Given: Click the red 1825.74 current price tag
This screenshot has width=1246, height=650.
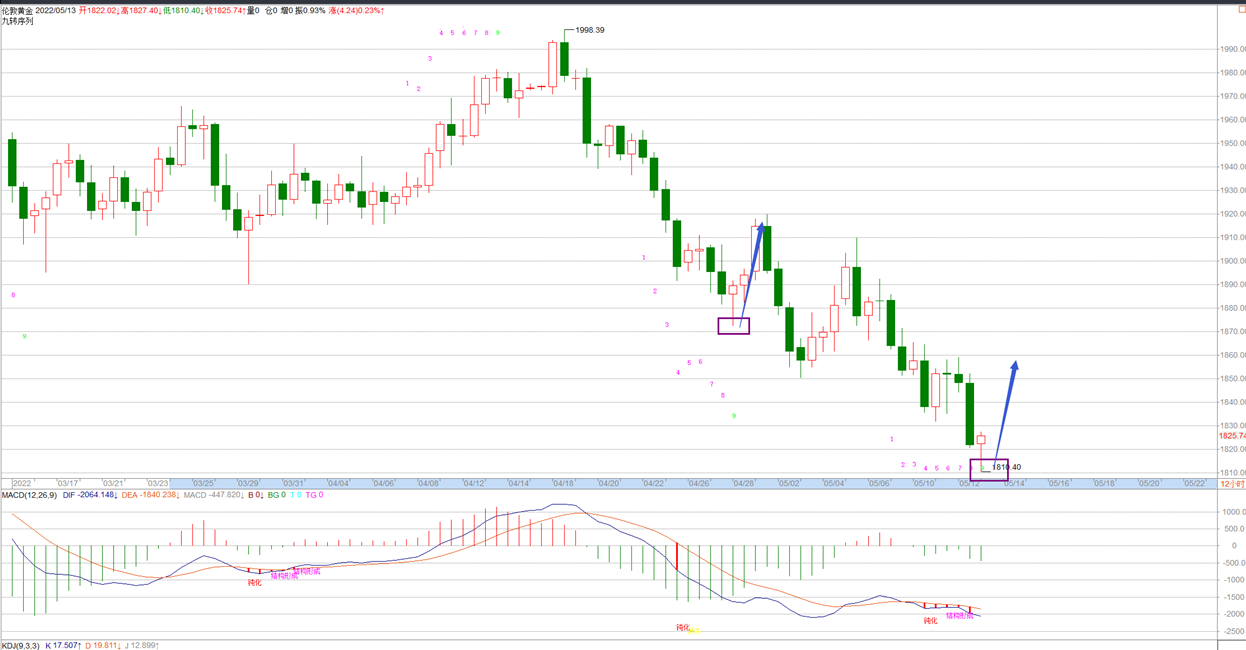Looking at the screenshot, I should [1232, 436].
